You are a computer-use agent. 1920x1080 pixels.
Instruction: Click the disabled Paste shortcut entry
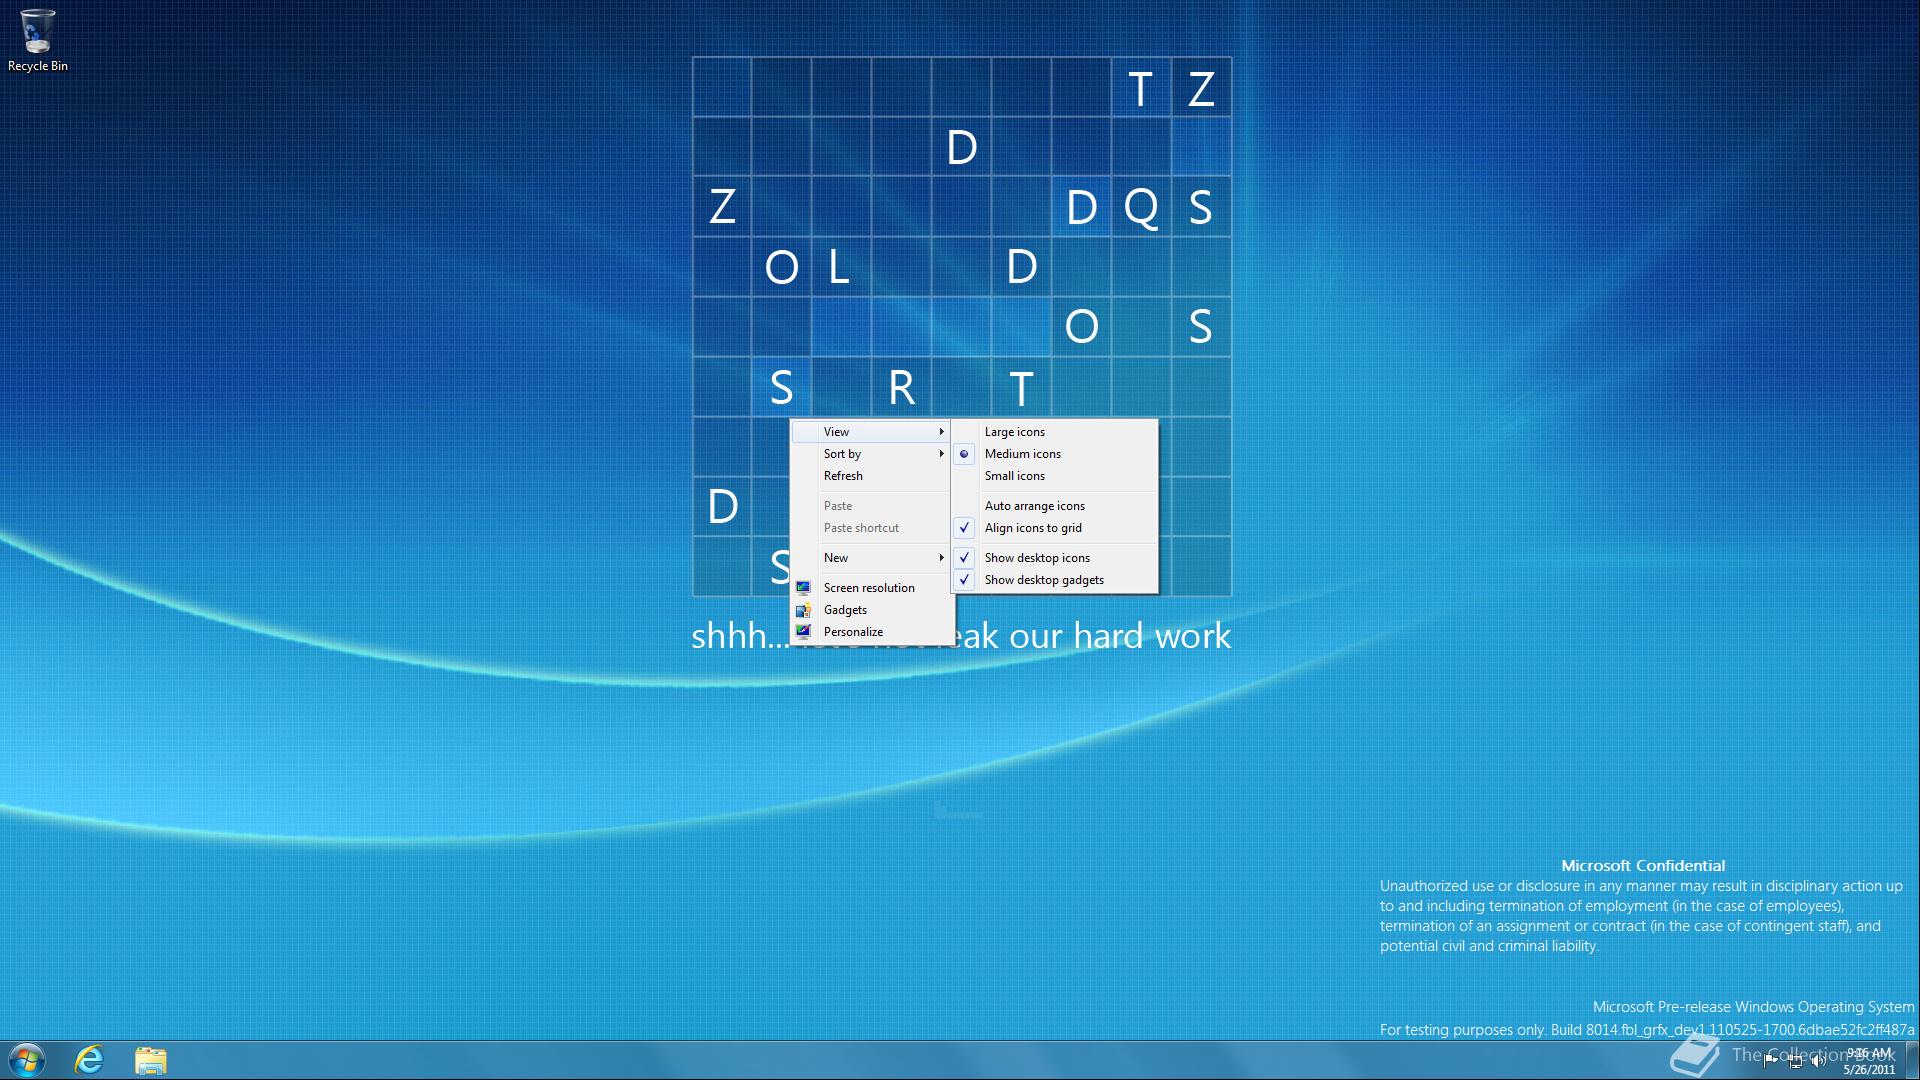click(872, 528)
